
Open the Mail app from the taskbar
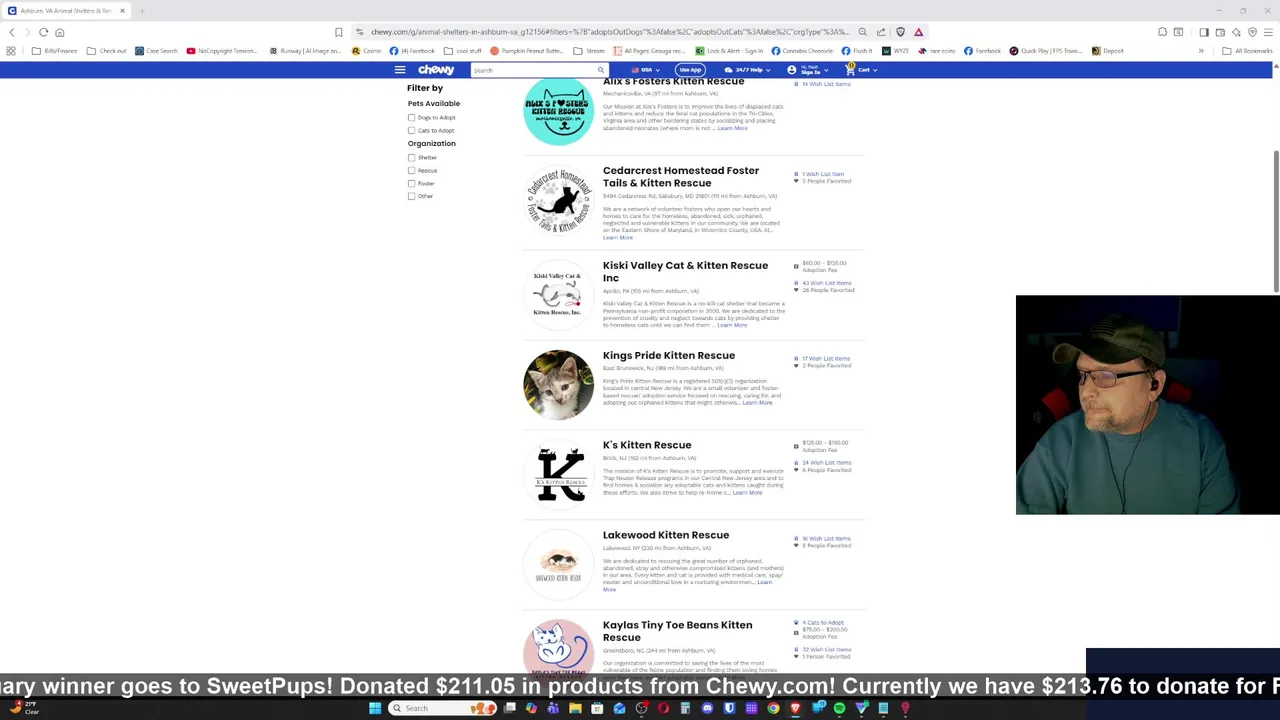pos(619,708)
